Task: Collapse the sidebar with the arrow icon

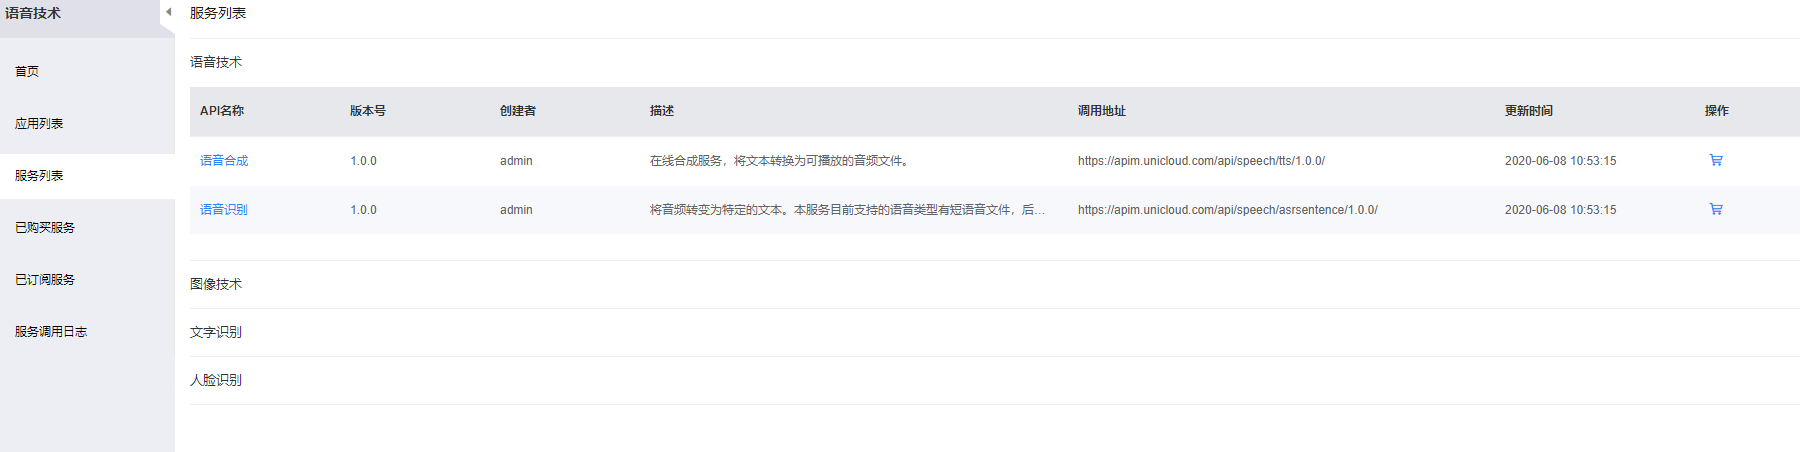Action: click(x=168, y=12)
